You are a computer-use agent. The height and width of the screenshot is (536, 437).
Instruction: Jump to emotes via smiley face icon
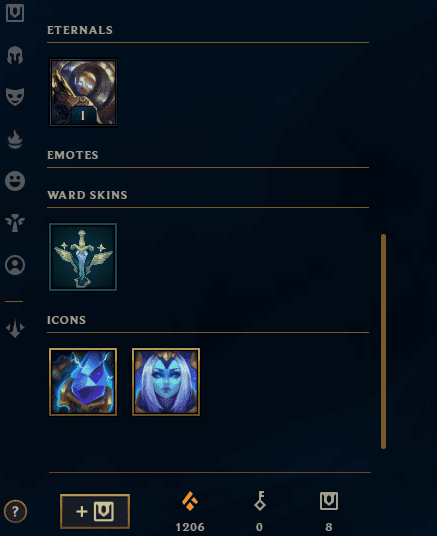[15, 180]
